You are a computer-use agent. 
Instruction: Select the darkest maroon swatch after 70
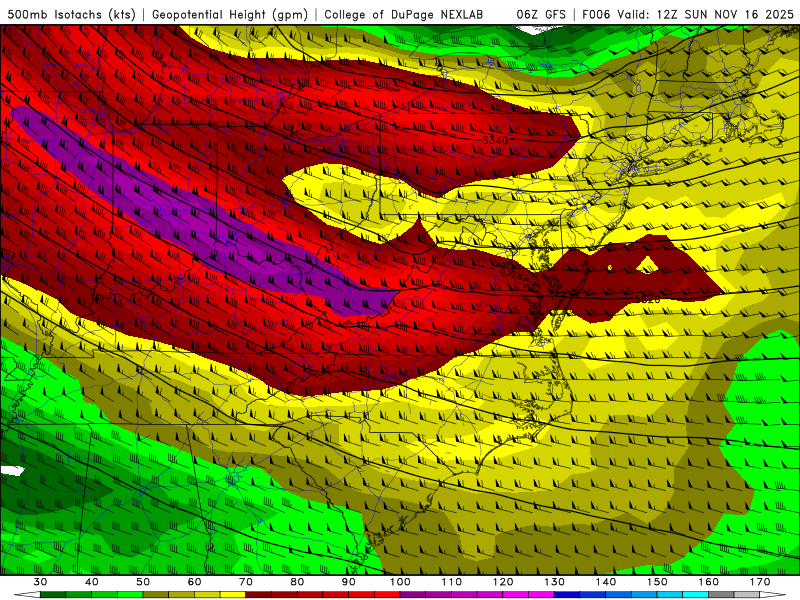[x=258, y=595]
